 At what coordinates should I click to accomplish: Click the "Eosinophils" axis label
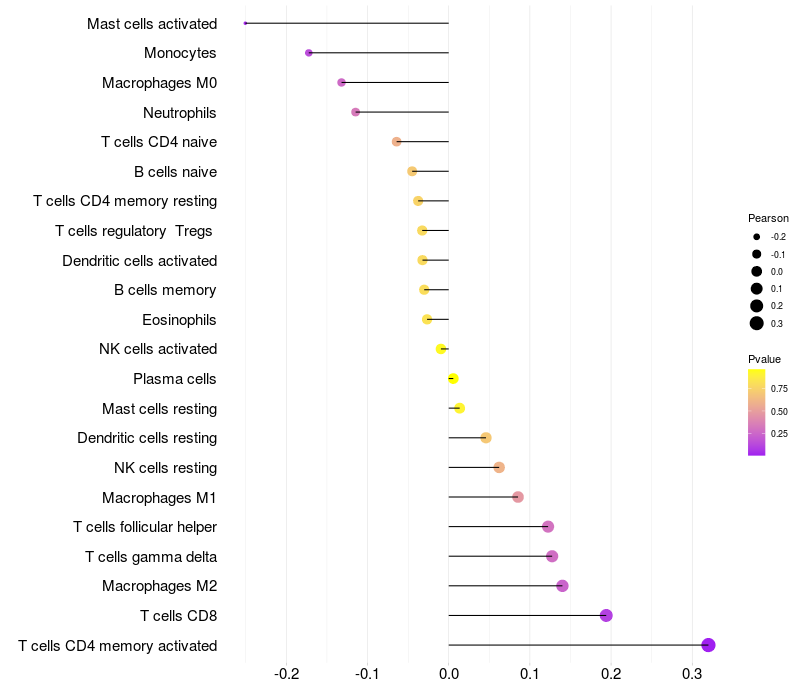click(180, 320)
